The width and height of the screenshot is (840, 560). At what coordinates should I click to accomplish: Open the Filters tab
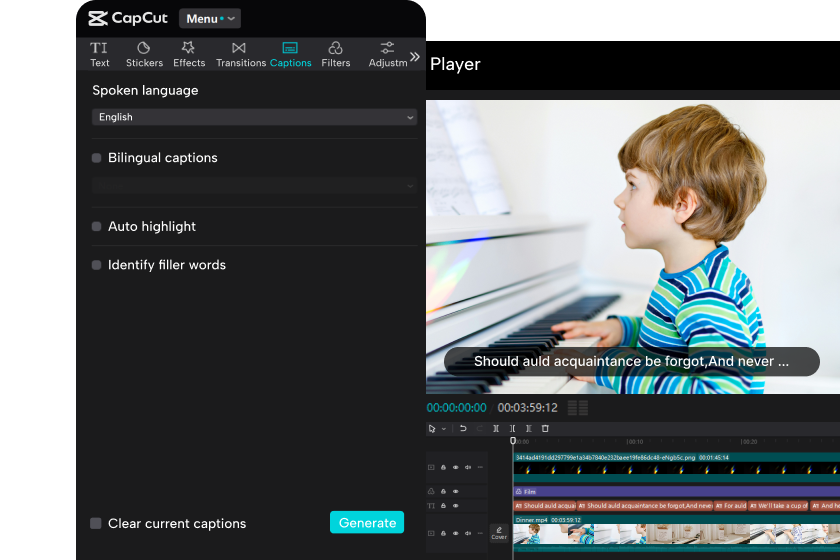[x=335, y=55]
